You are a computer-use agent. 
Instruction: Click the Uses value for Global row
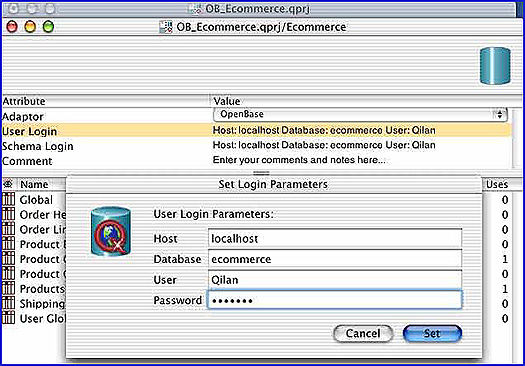coord(505,200)
